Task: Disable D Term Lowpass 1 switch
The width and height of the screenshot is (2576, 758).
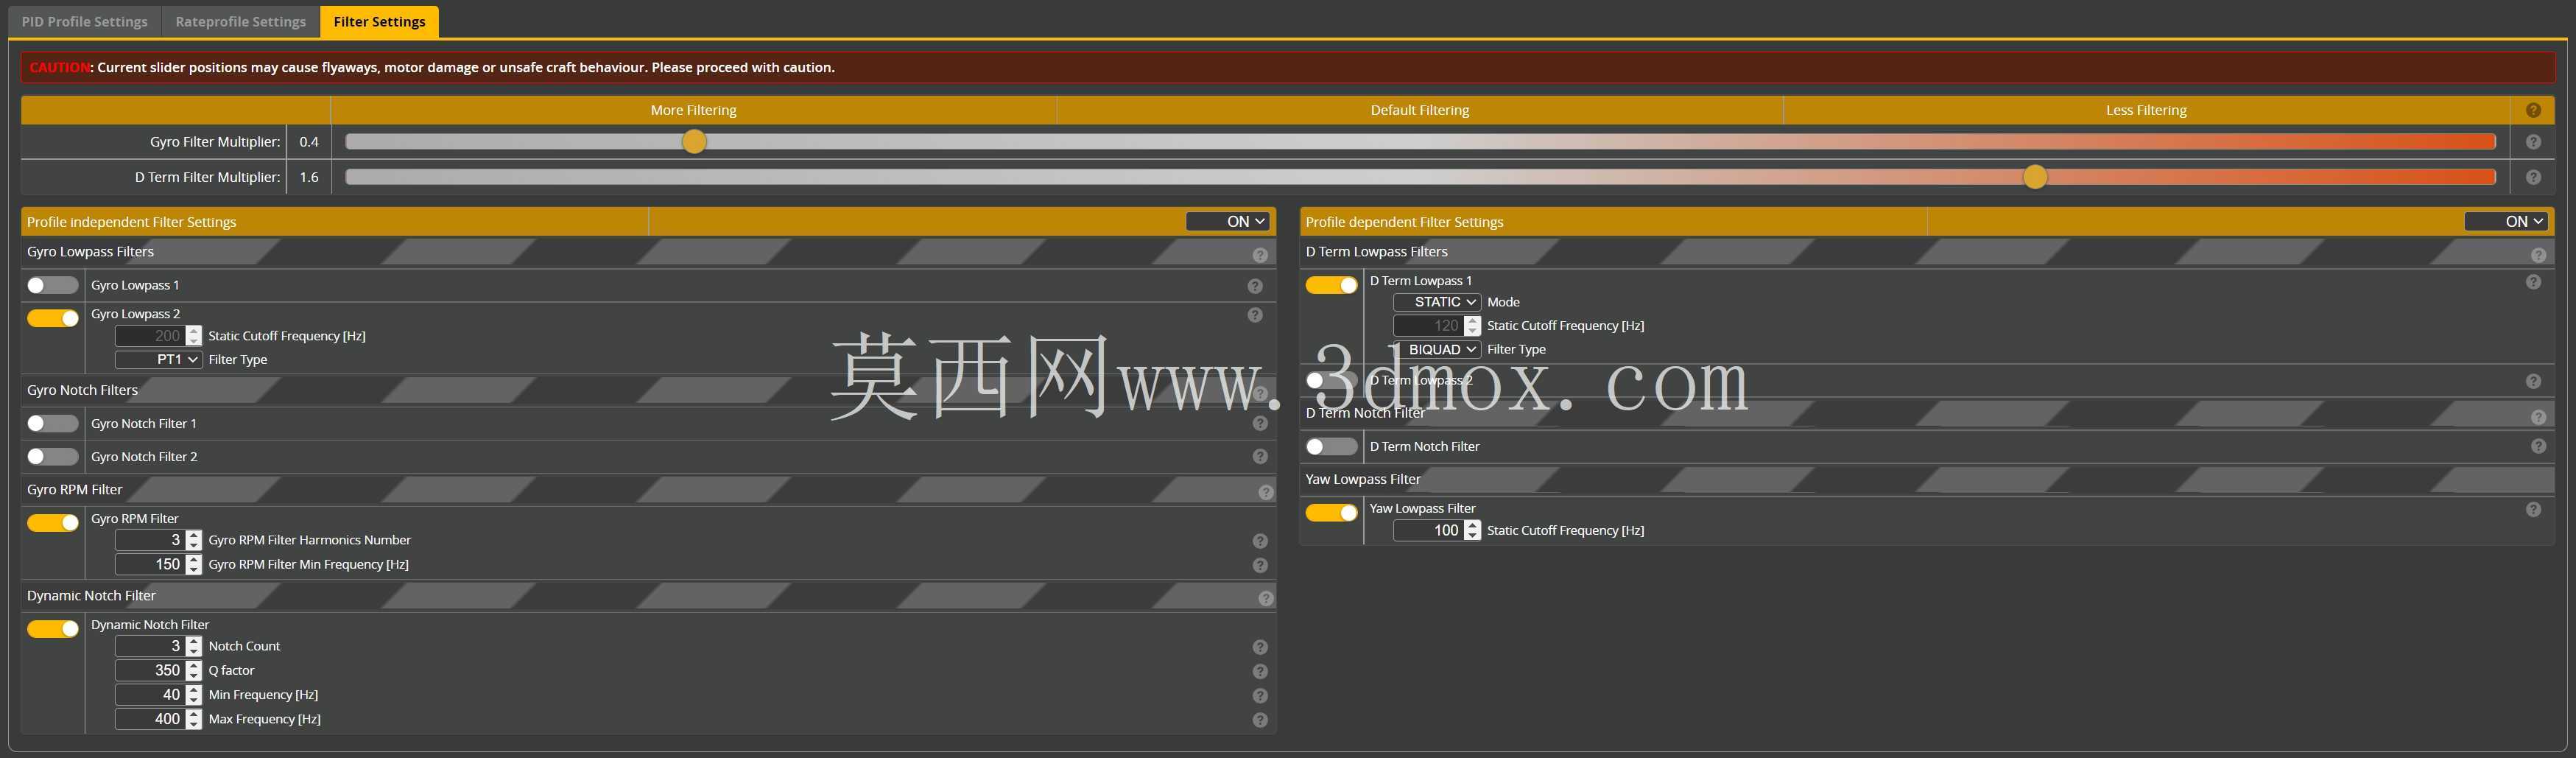Action: (1331, 285)
